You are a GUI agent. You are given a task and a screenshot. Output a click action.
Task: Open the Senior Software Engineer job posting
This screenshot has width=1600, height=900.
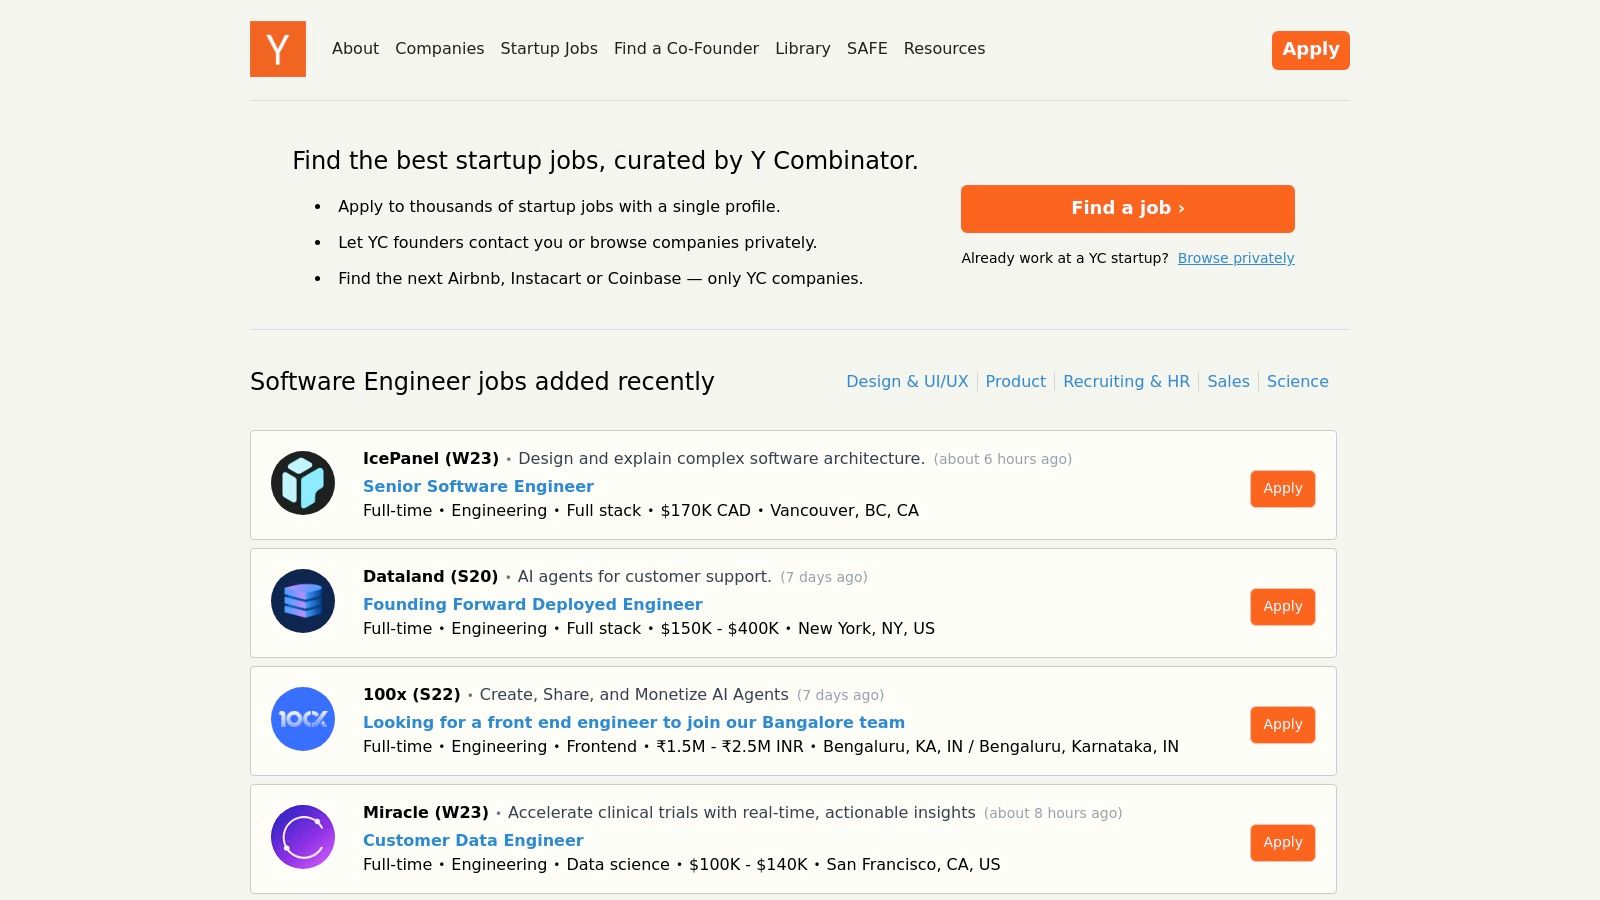pyautogui.click(x=478, y=486)
